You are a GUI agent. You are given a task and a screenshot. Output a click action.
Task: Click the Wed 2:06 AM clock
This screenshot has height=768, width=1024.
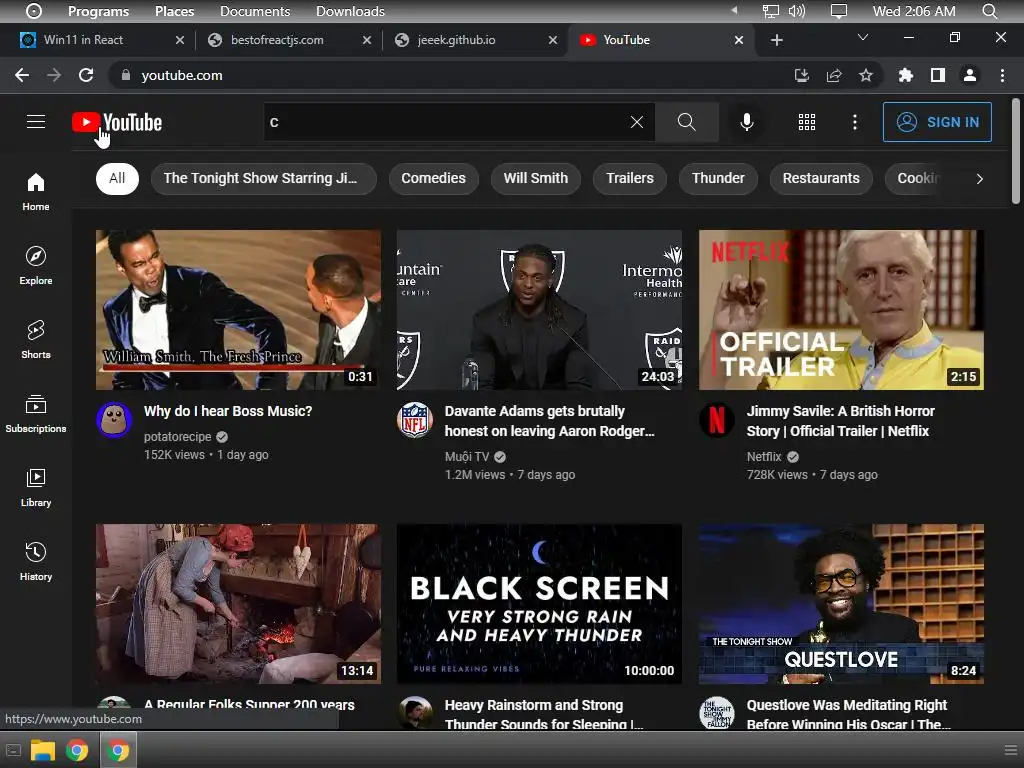[914, 11]
